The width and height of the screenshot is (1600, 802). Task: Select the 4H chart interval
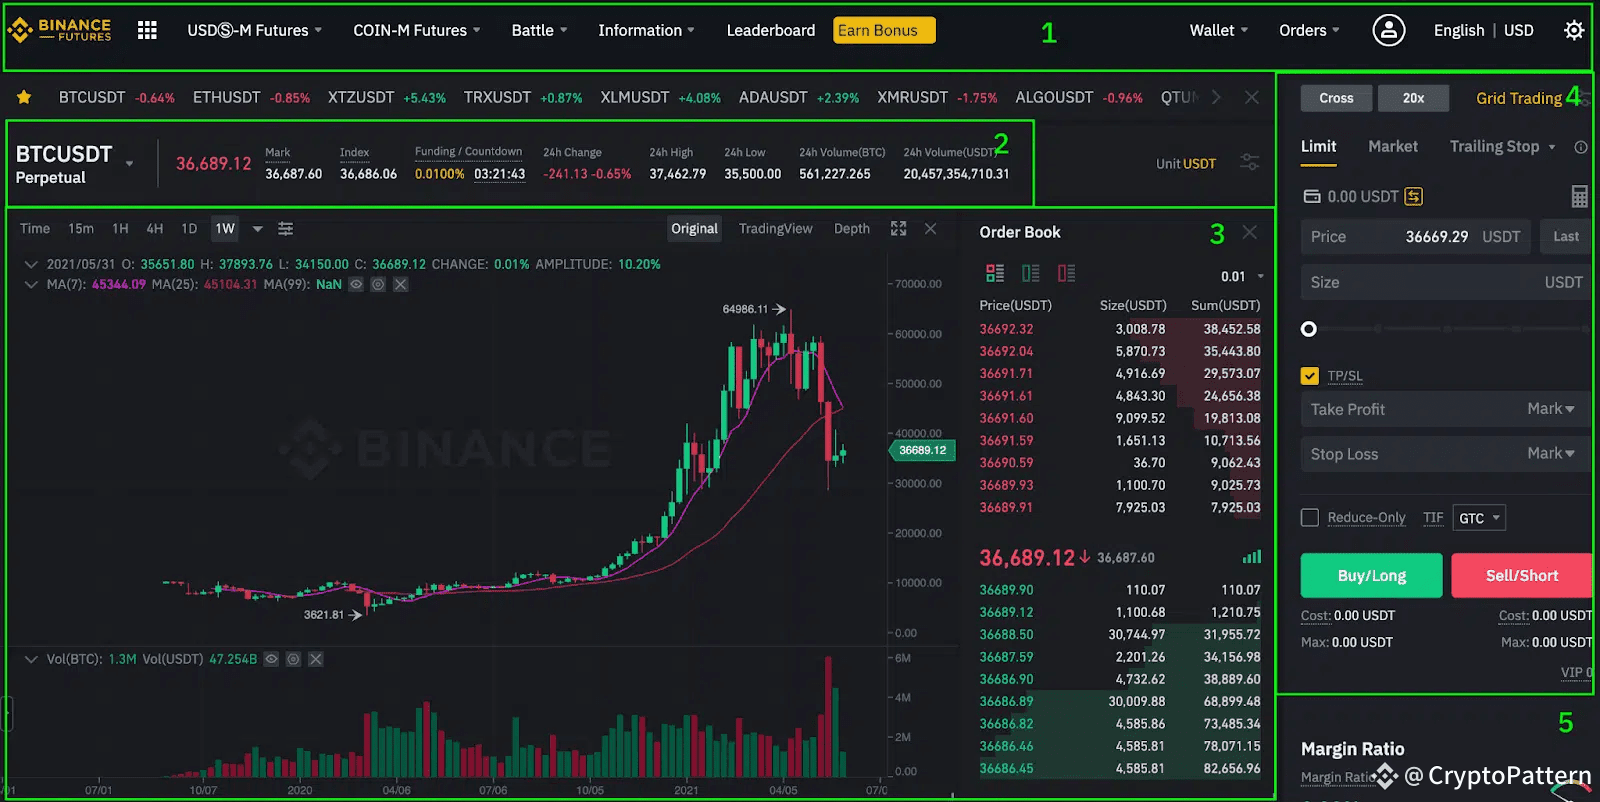155,229
